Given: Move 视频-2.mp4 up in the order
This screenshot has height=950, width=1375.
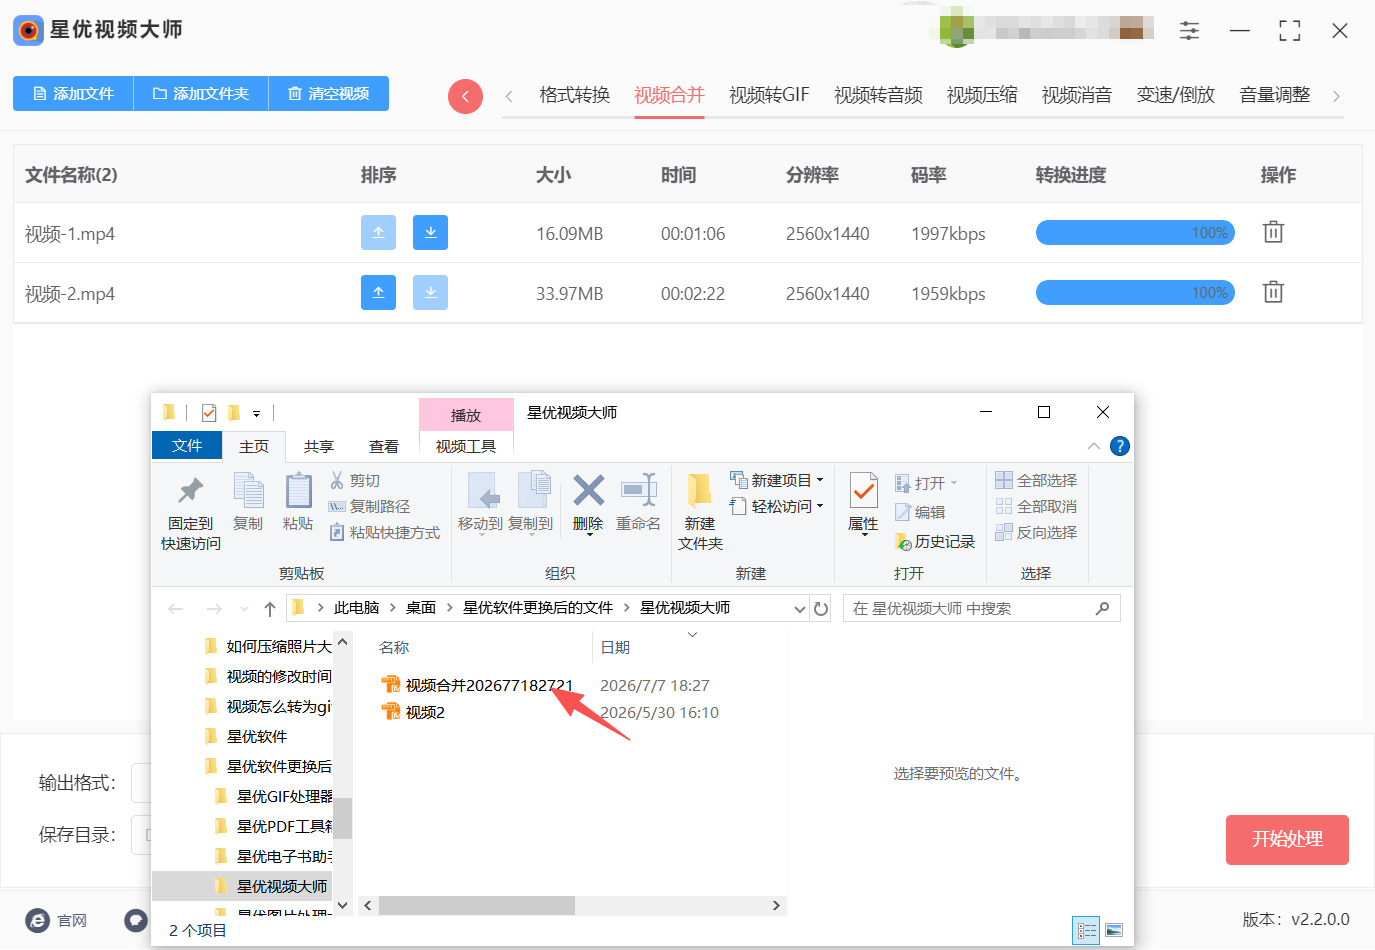Looking at the screenshot, I should point(378,292).
